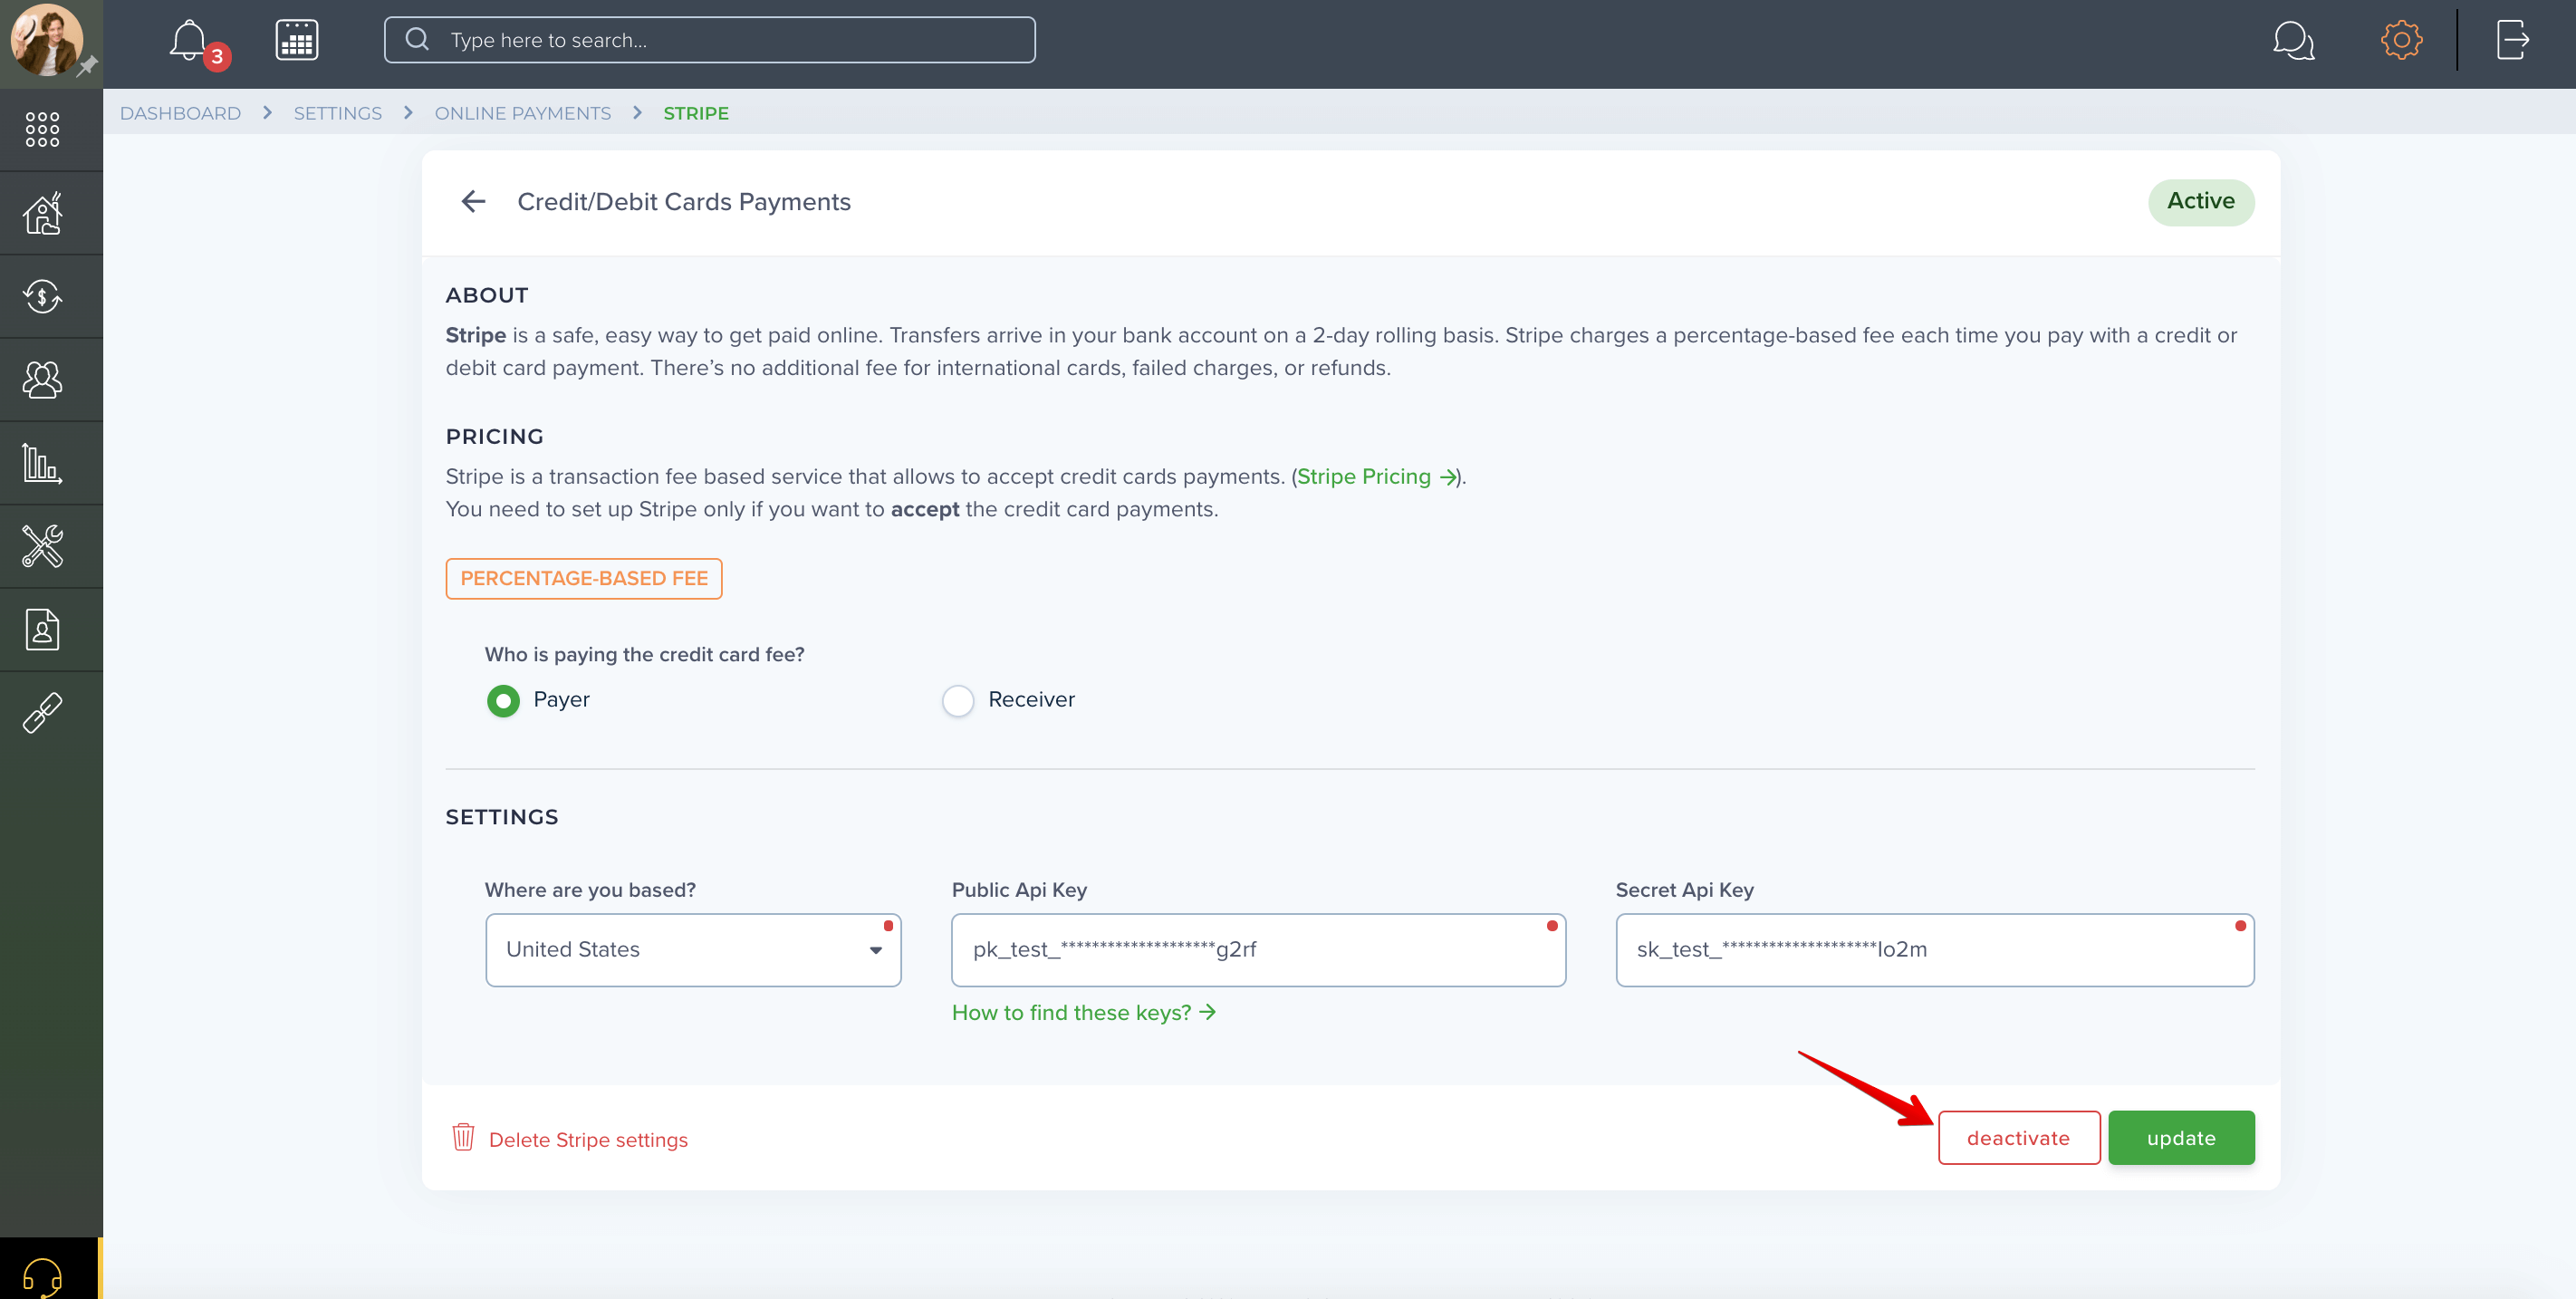Click the STRIPE breadcrumb
The height and width of the screenshot is (1299, 2576).
pyautogui.click(x=696, y=113)
